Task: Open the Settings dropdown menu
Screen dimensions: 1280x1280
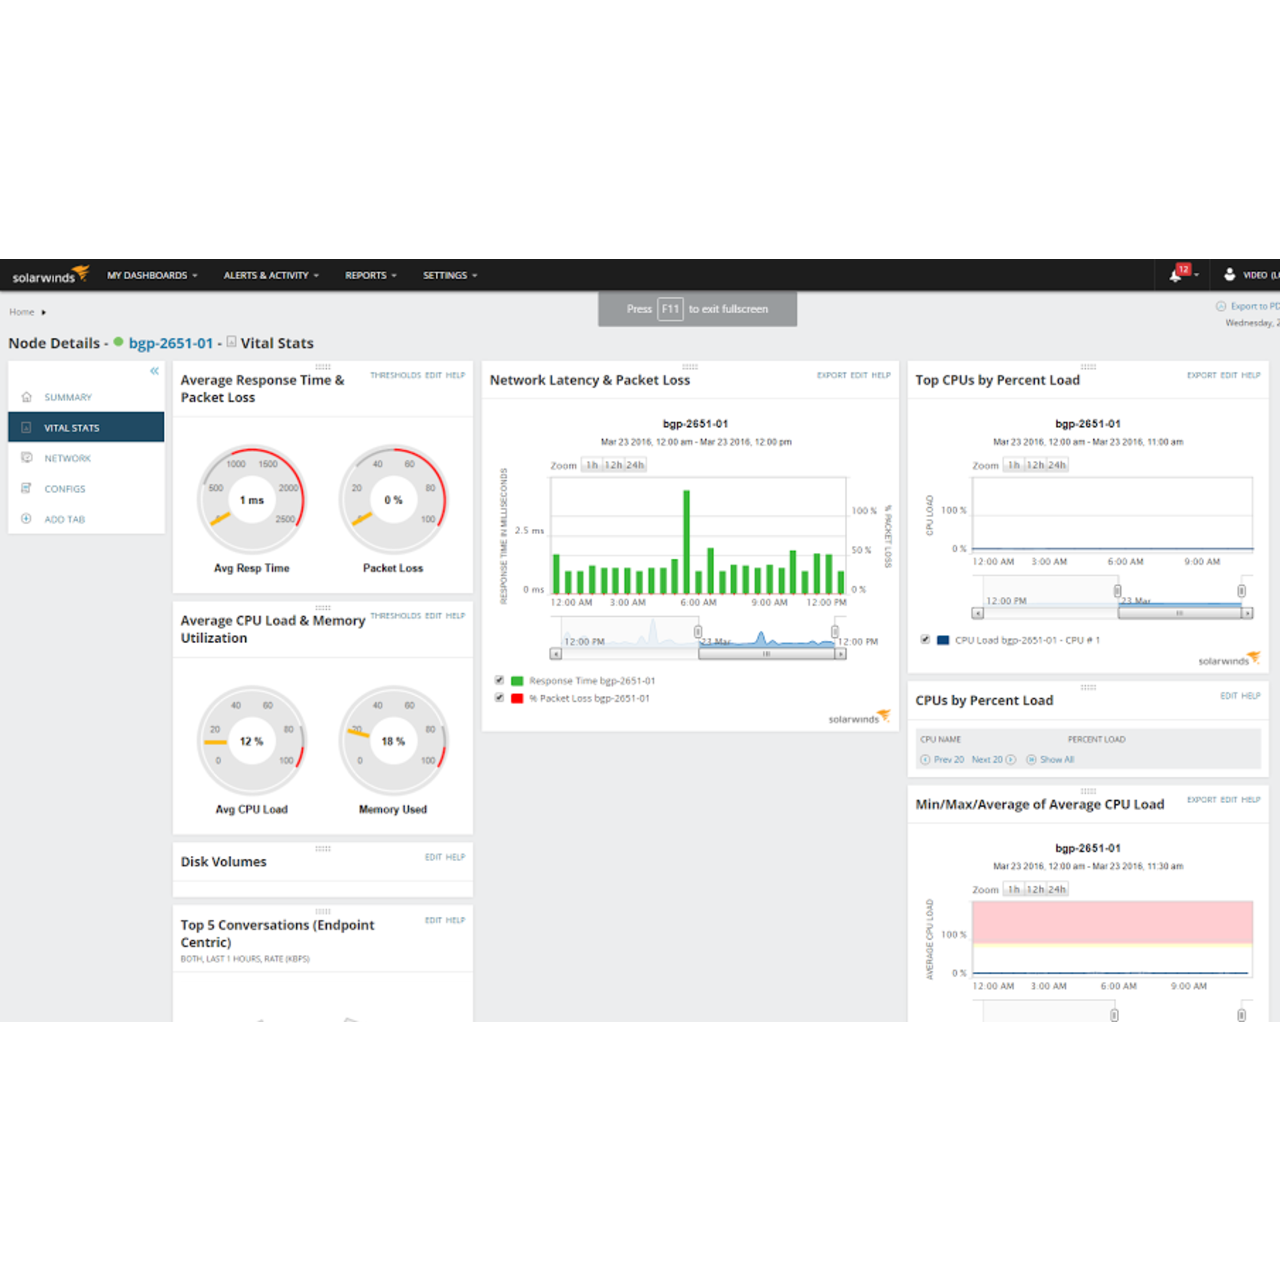Action: click(450, 275)
